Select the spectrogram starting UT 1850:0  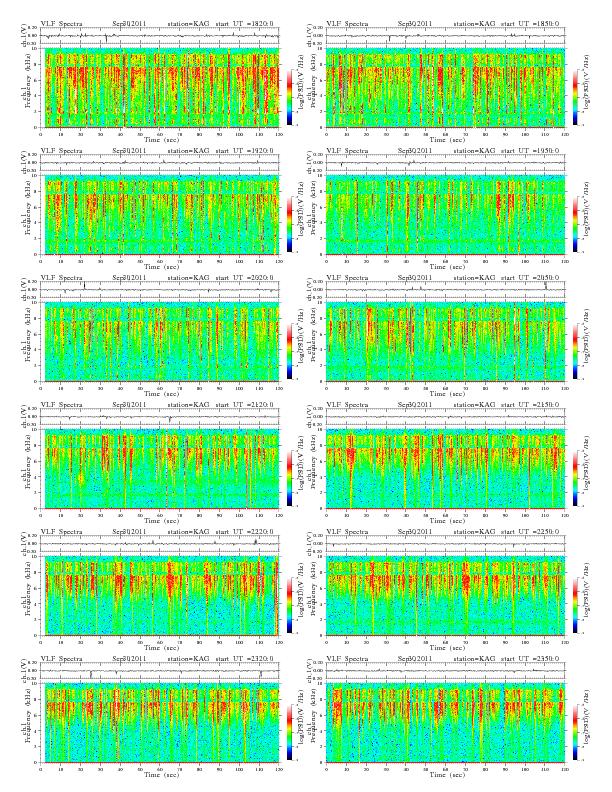446,88
